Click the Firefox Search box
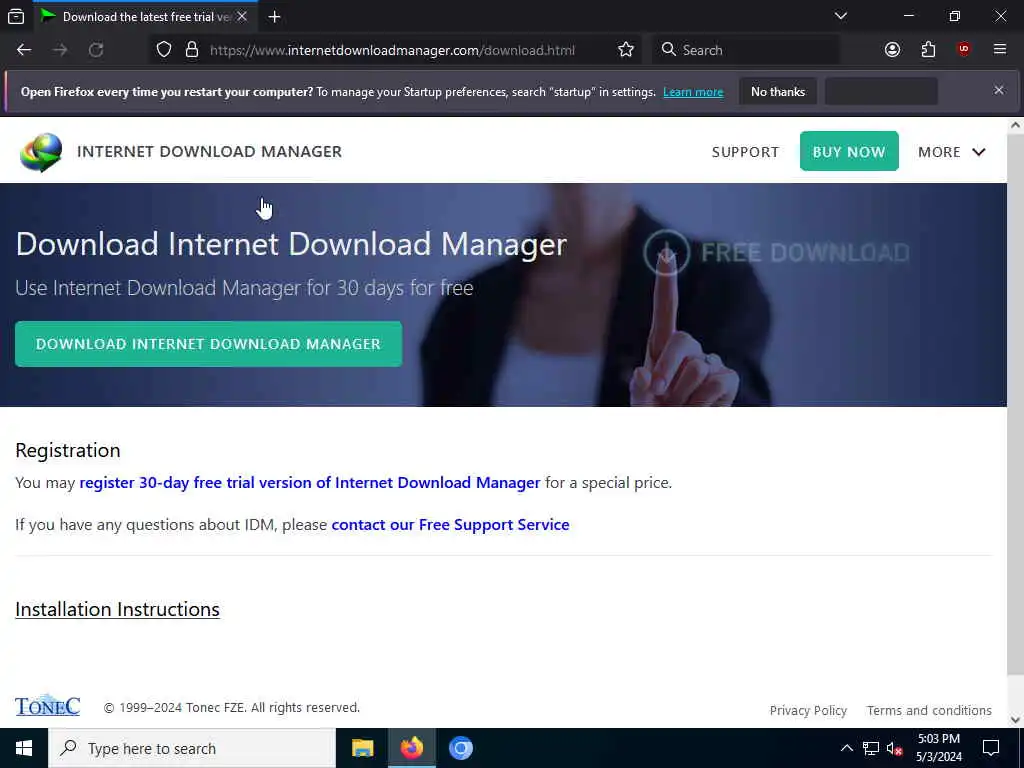Image resolution: width=1024 pixels, height=768 pixels. (746, 50)
